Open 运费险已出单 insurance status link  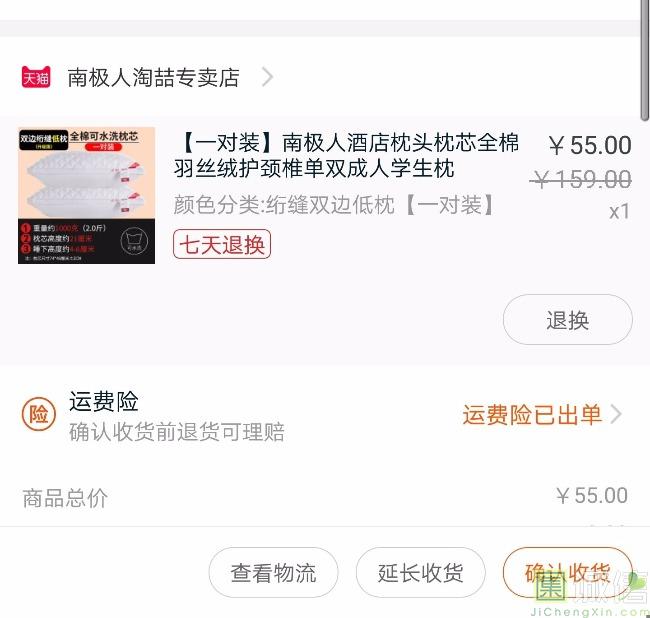[532, 414]
